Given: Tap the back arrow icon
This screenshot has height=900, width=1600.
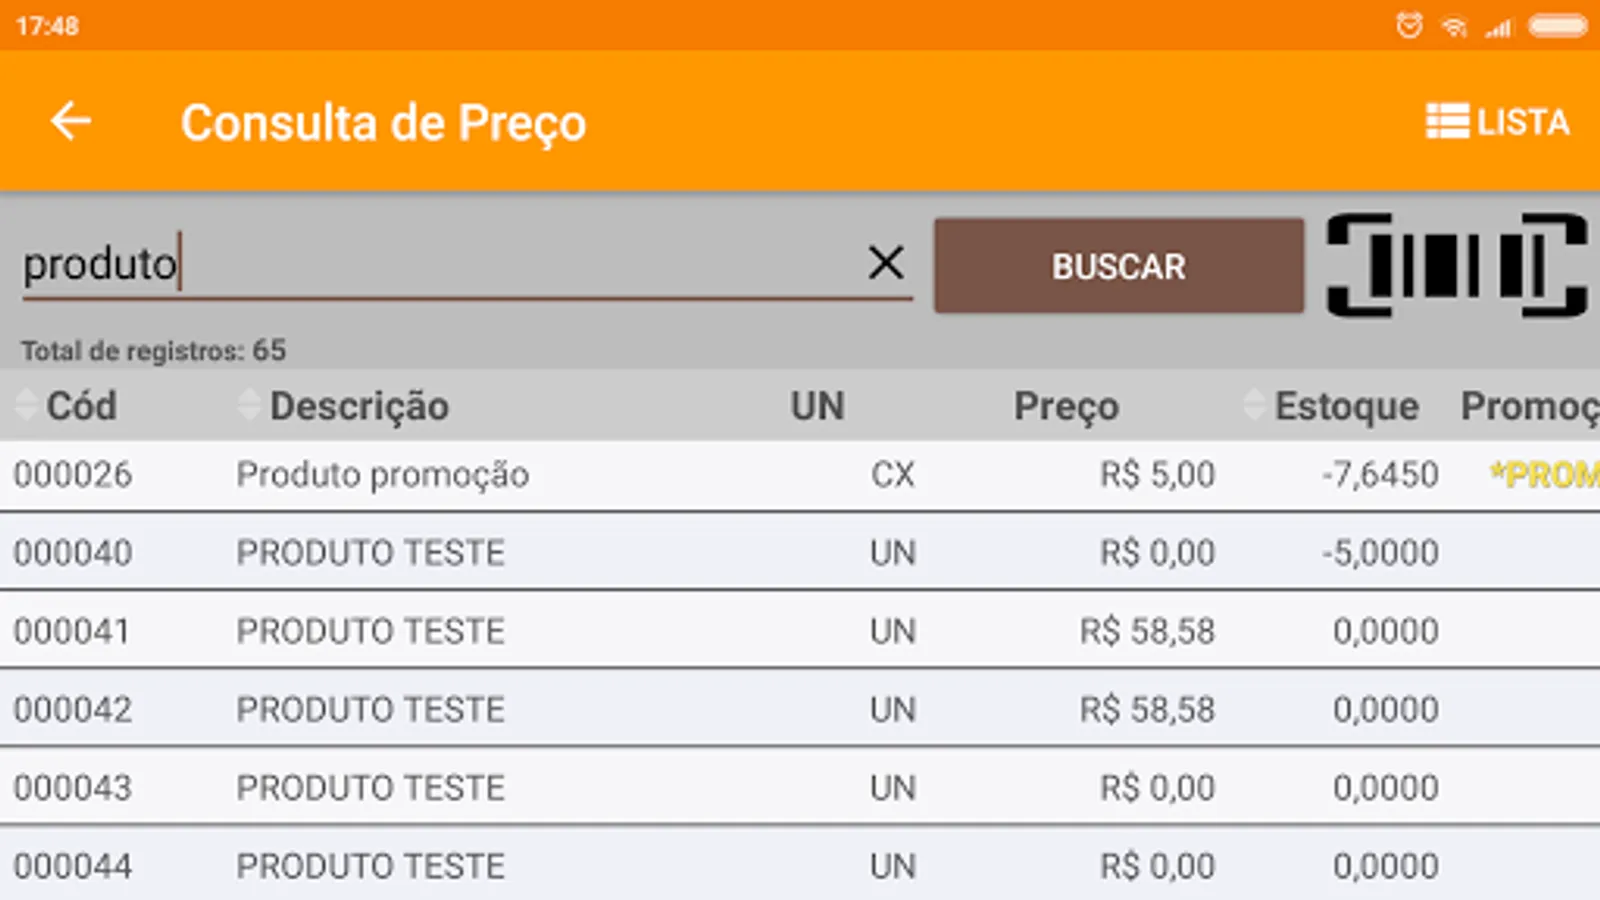Looking at the screenshot, I should (70, 122).
